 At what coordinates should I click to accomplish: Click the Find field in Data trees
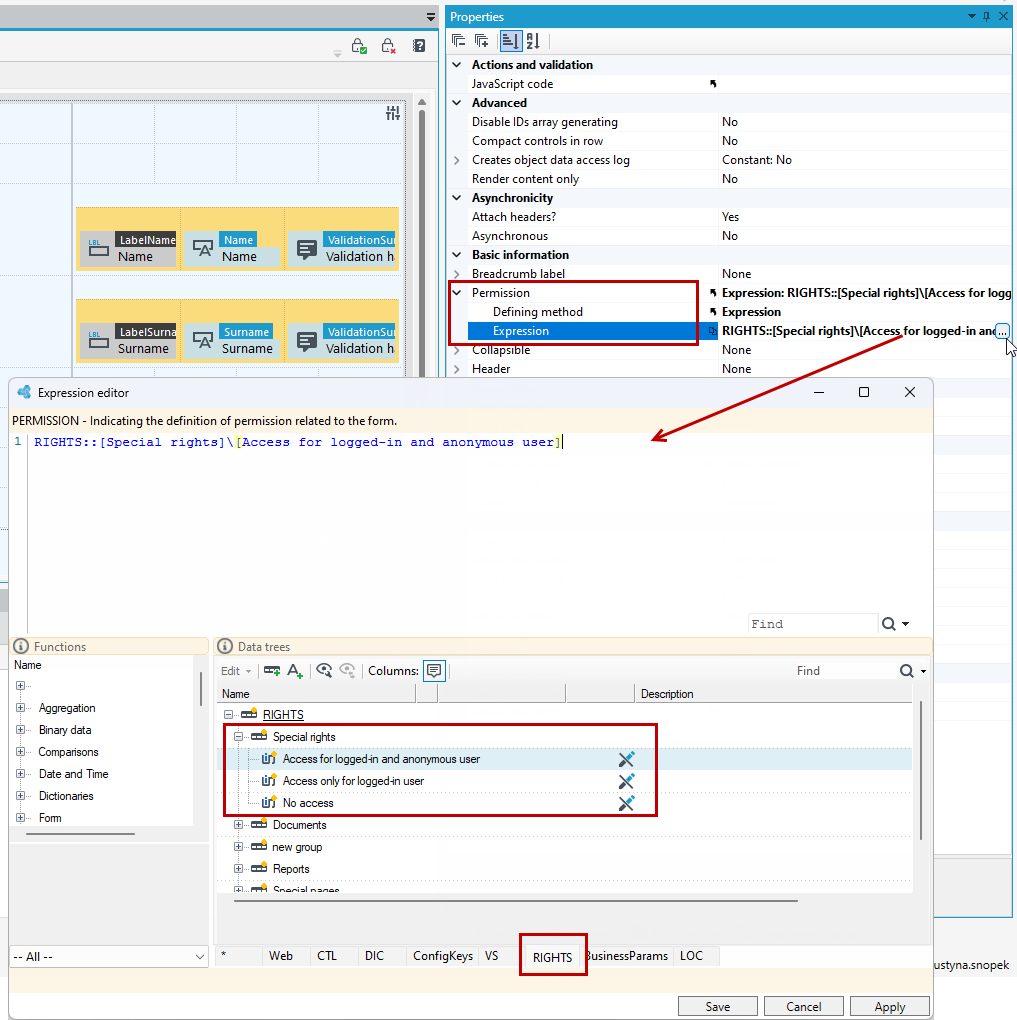pyautogui.click(x=844, y=671)
